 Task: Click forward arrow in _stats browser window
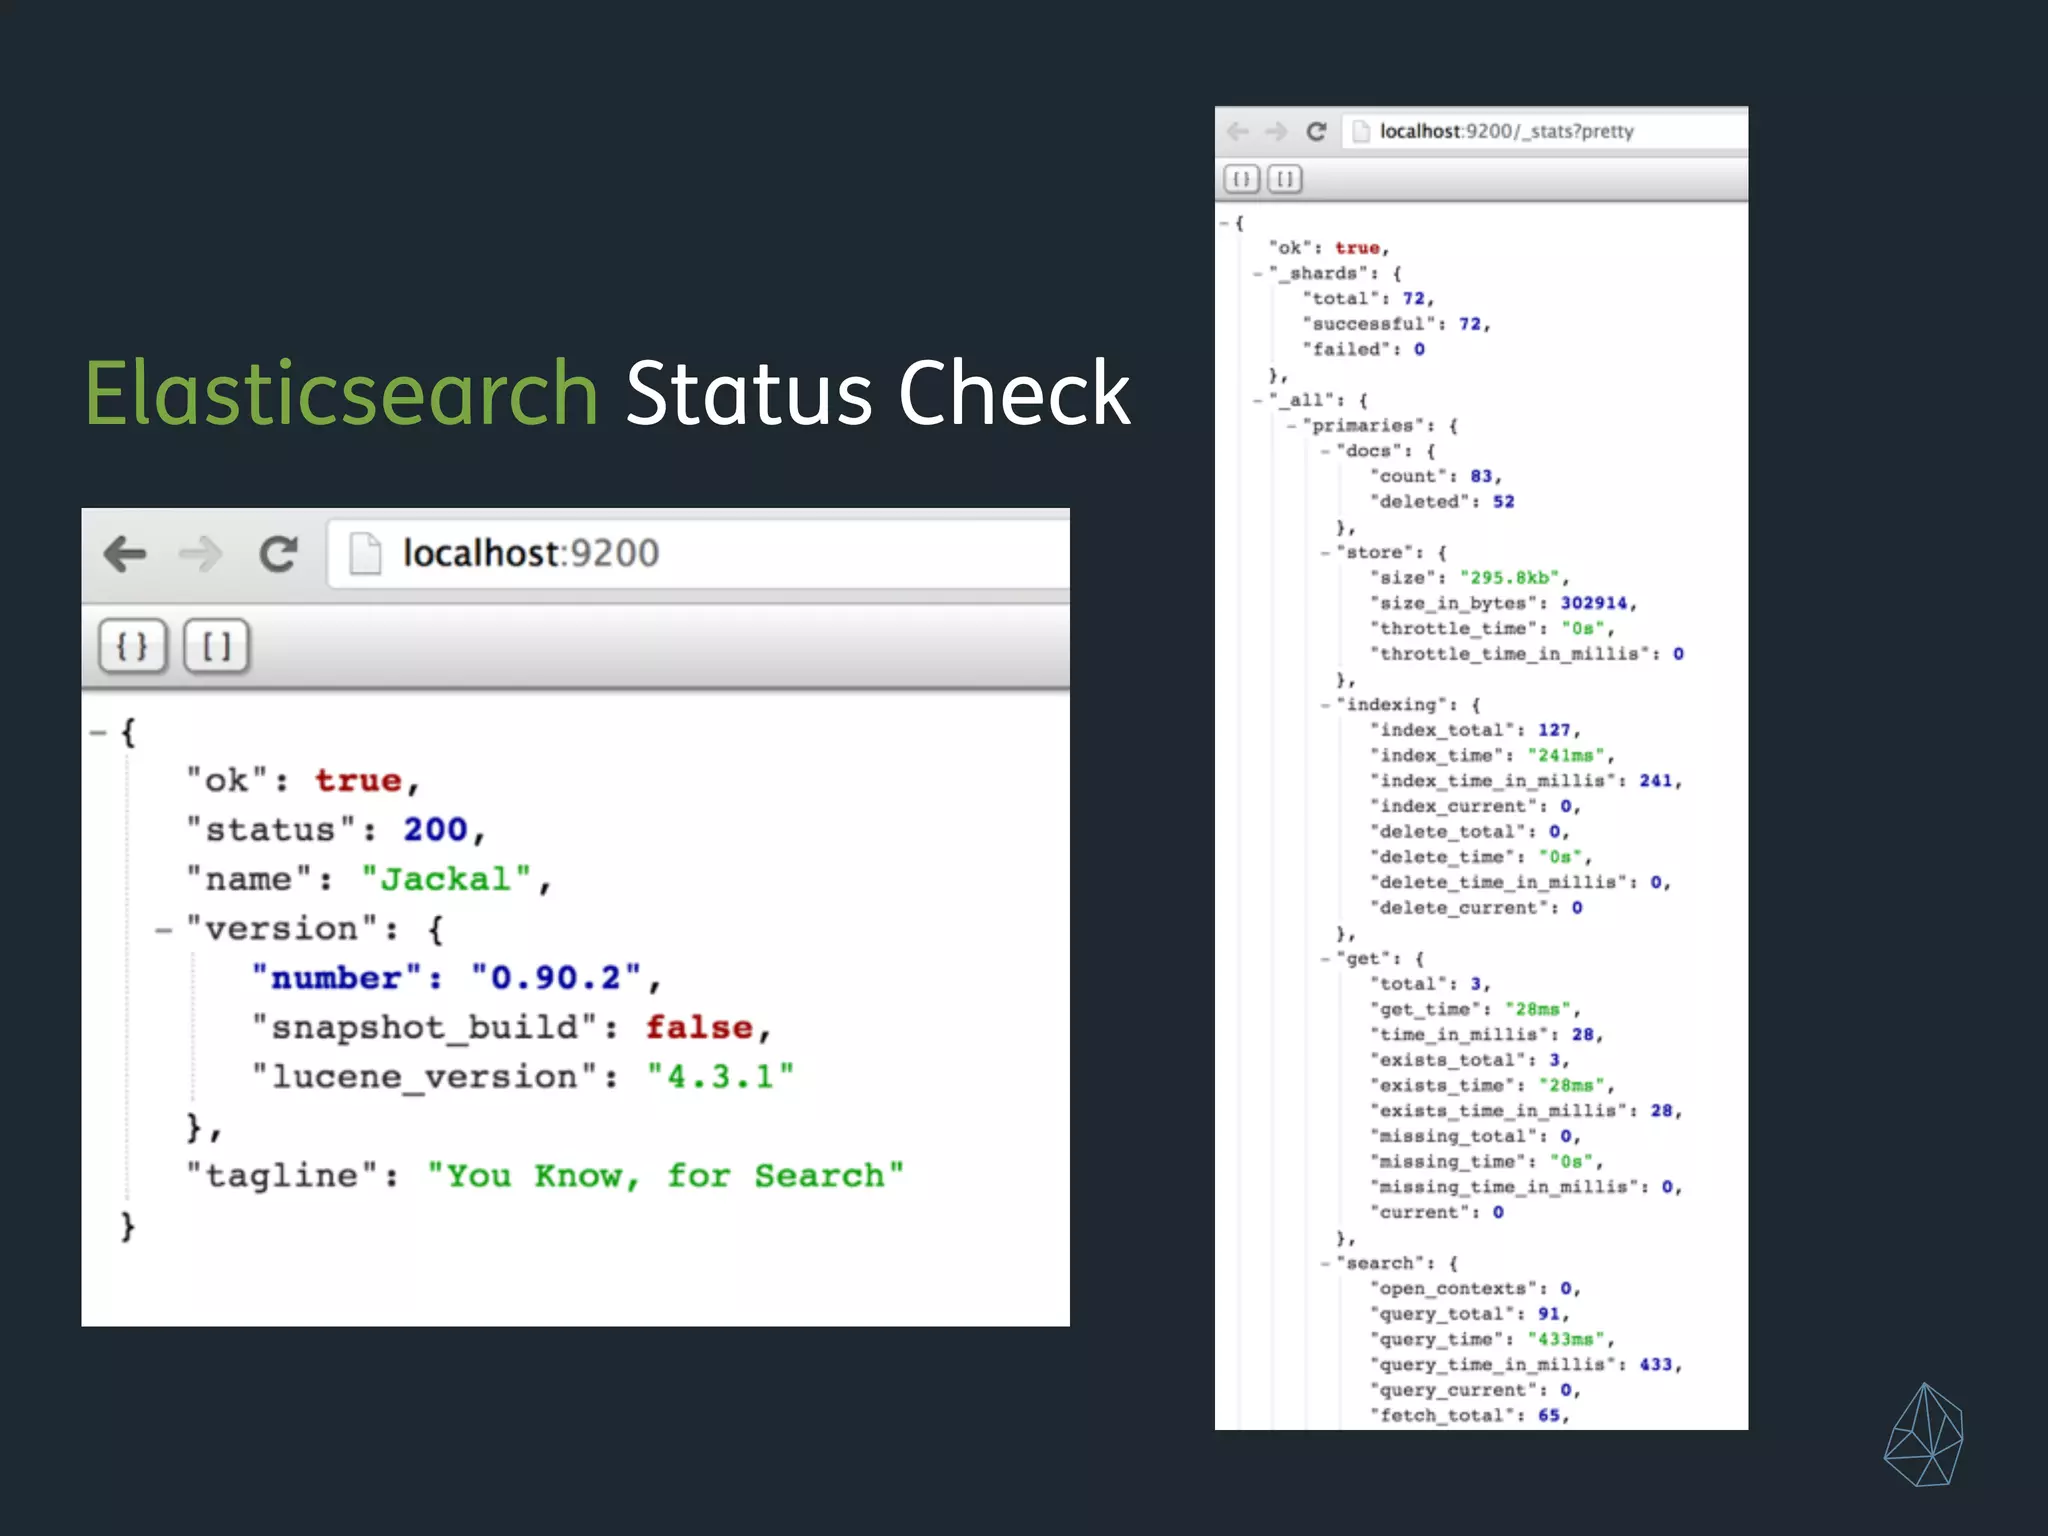1276,131
